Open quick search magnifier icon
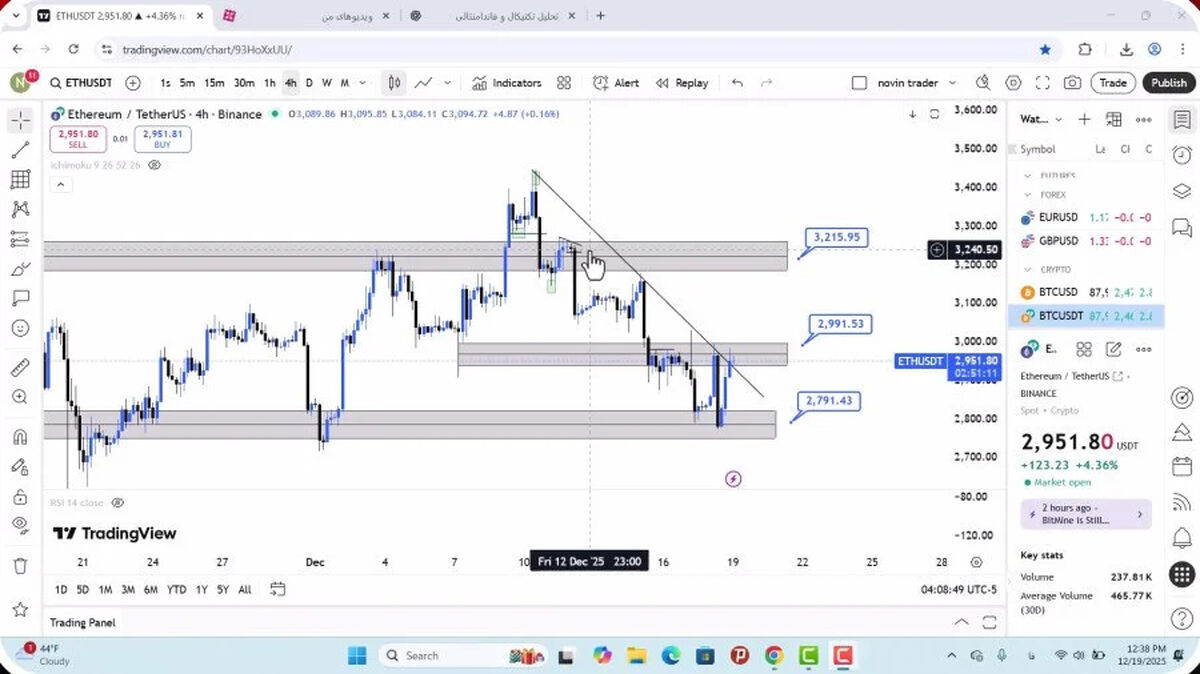Viewport: 1200px width, 674px height. (x=983, y=83)
